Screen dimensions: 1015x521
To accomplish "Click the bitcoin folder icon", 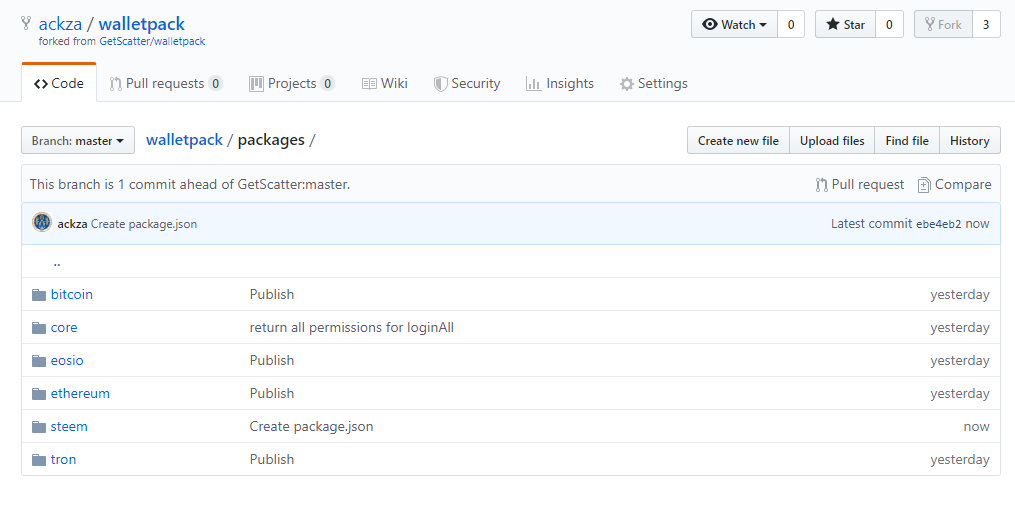I will click(39, 295).
